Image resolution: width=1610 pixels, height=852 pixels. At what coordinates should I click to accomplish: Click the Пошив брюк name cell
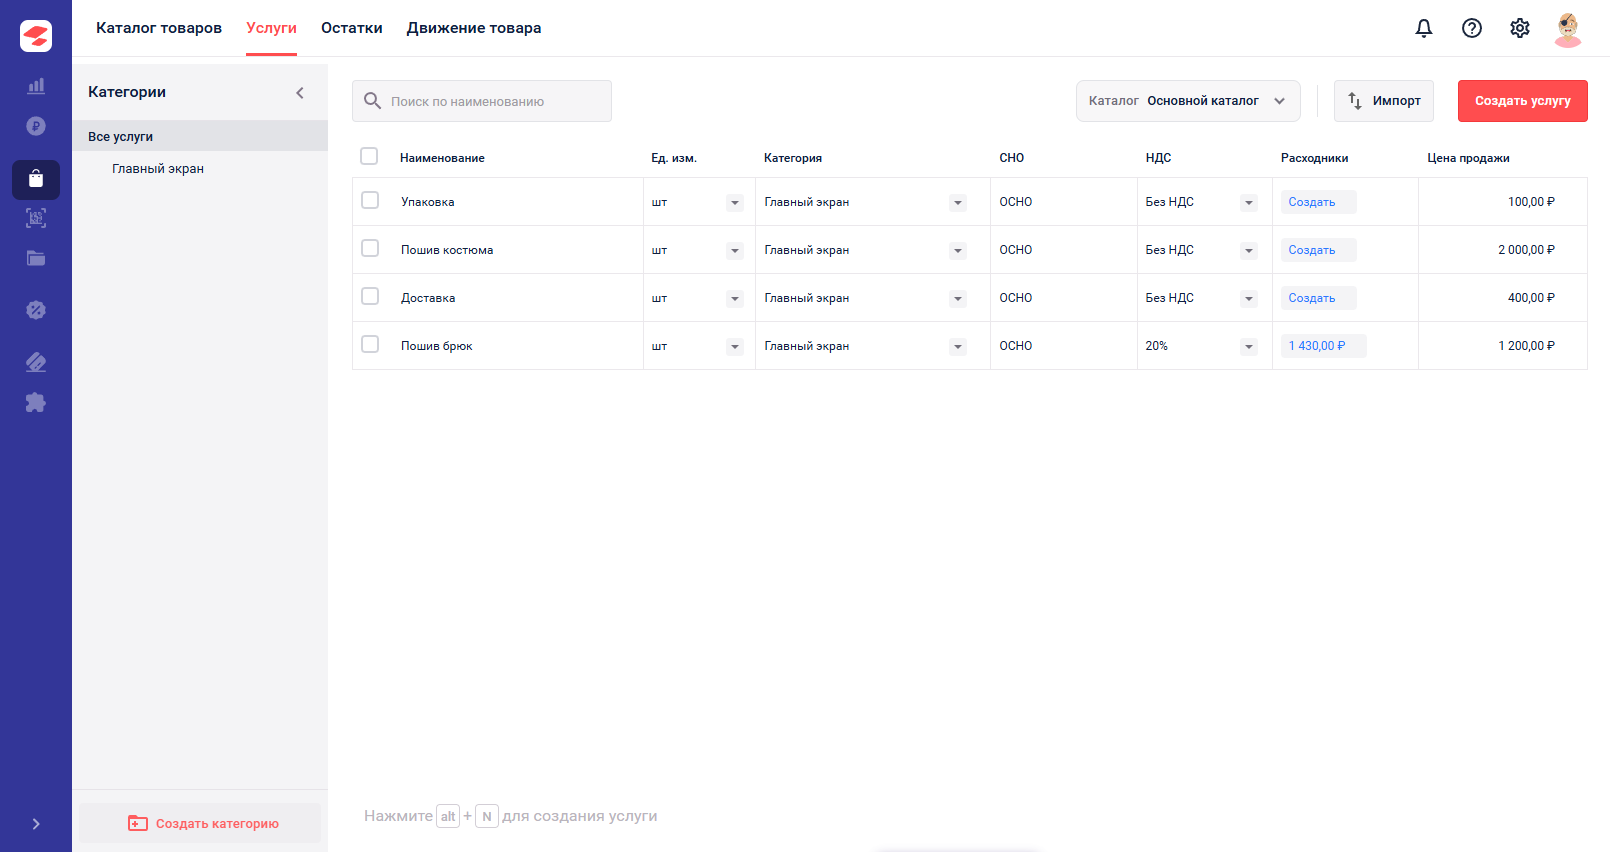(517, 346)
